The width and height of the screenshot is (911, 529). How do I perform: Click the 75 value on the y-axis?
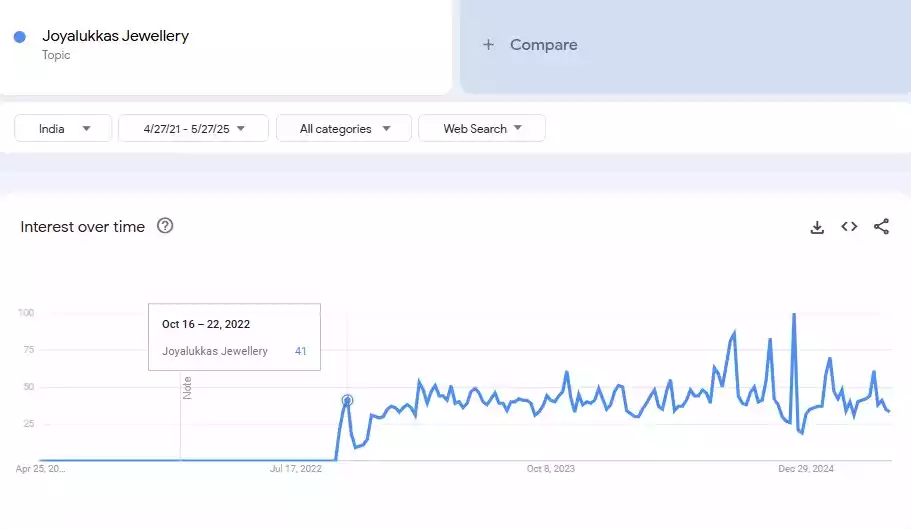point(28,350)
